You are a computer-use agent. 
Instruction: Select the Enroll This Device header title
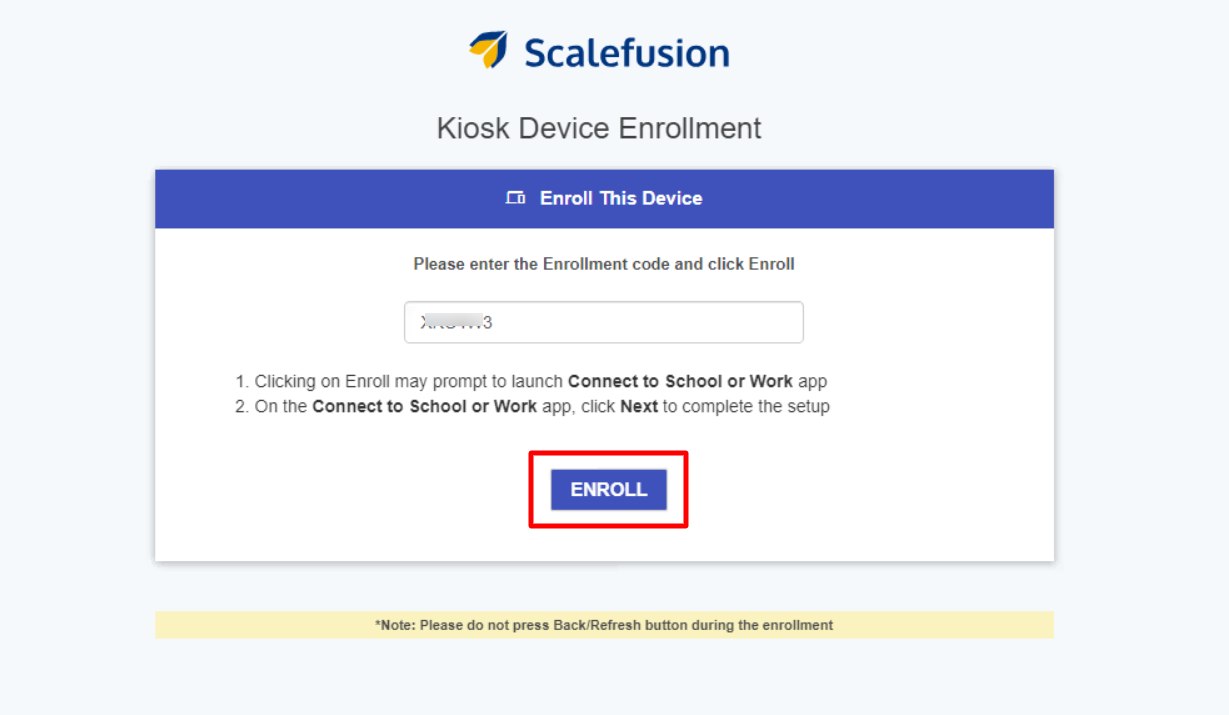pos(621,198)
